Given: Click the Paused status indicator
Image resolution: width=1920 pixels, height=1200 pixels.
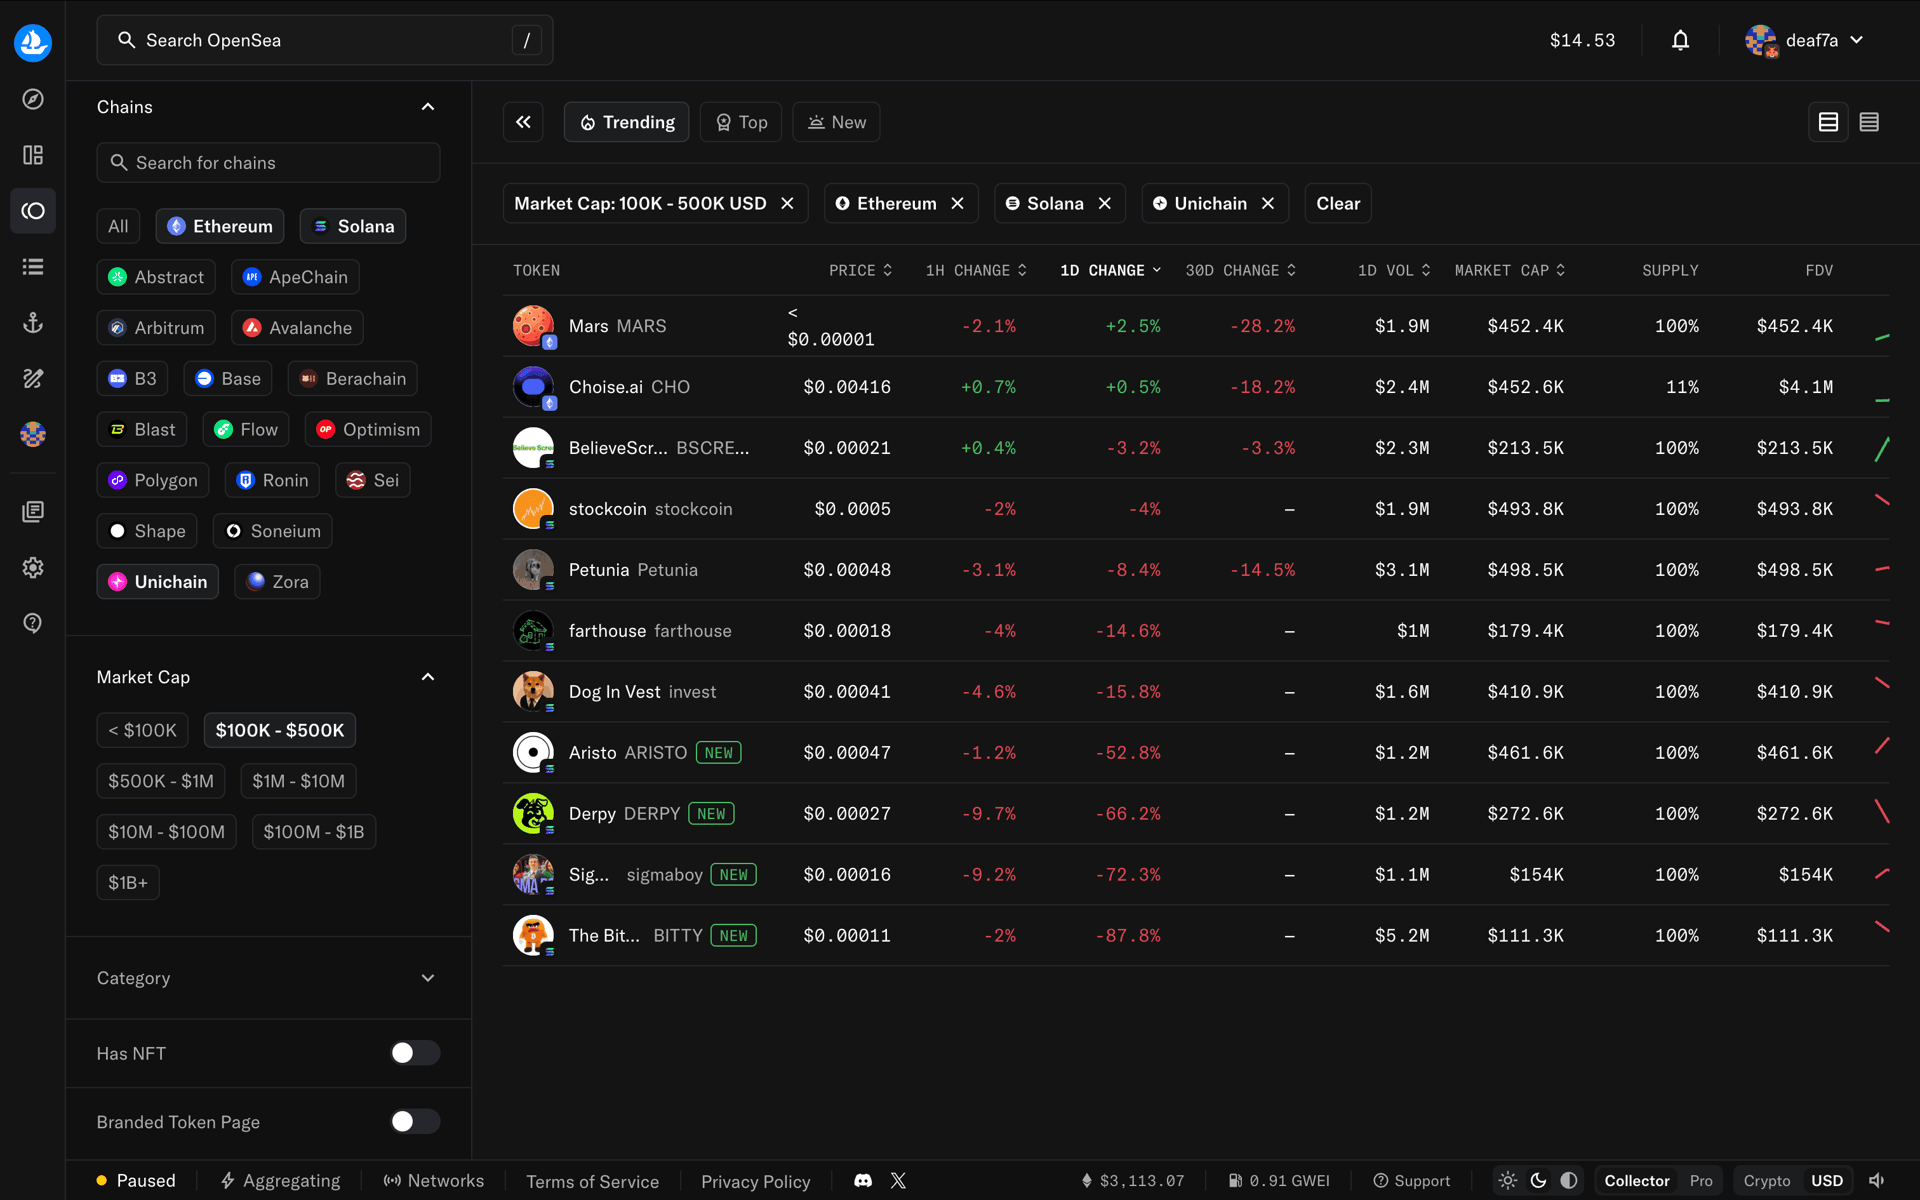Looking at the screenshot, I should click(x=136, y=1181).
